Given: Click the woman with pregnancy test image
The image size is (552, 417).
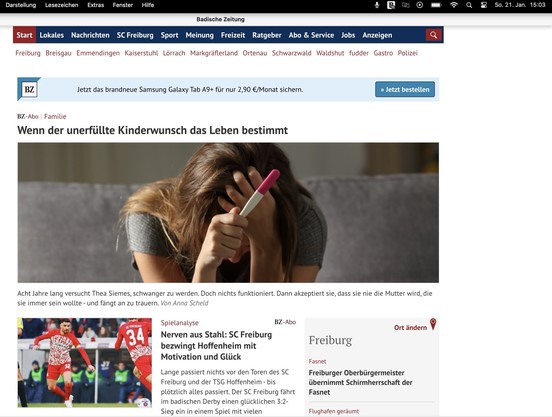Looking at the screenshot, I should 228,213.
